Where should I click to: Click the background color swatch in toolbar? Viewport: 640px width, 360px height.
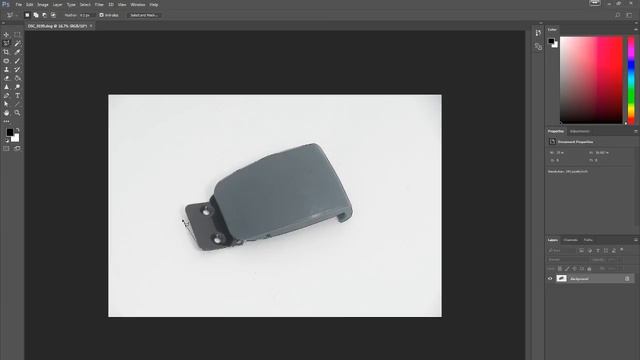pyautogui.click(x=16, y=139)
